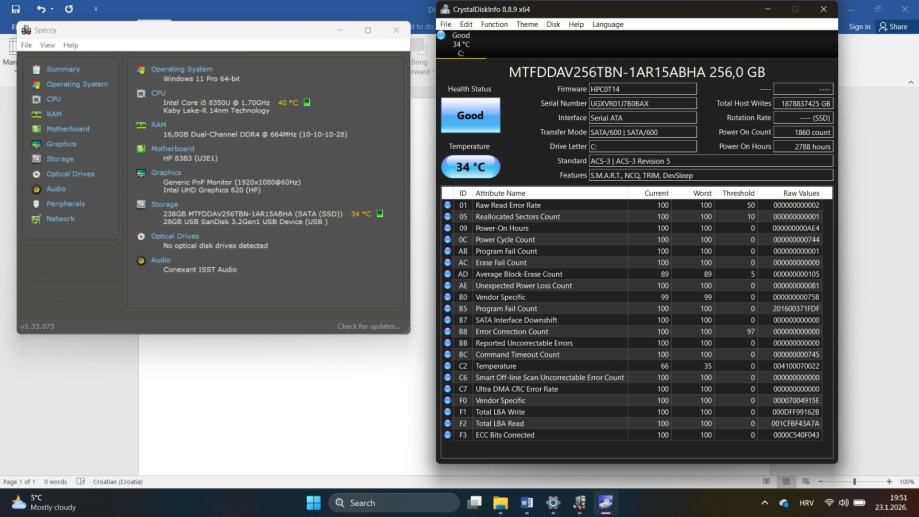This screenshot has width=919, height=517.
Task: Choose Storage icon in Speccy sidebar
Action: pos(36,159)
